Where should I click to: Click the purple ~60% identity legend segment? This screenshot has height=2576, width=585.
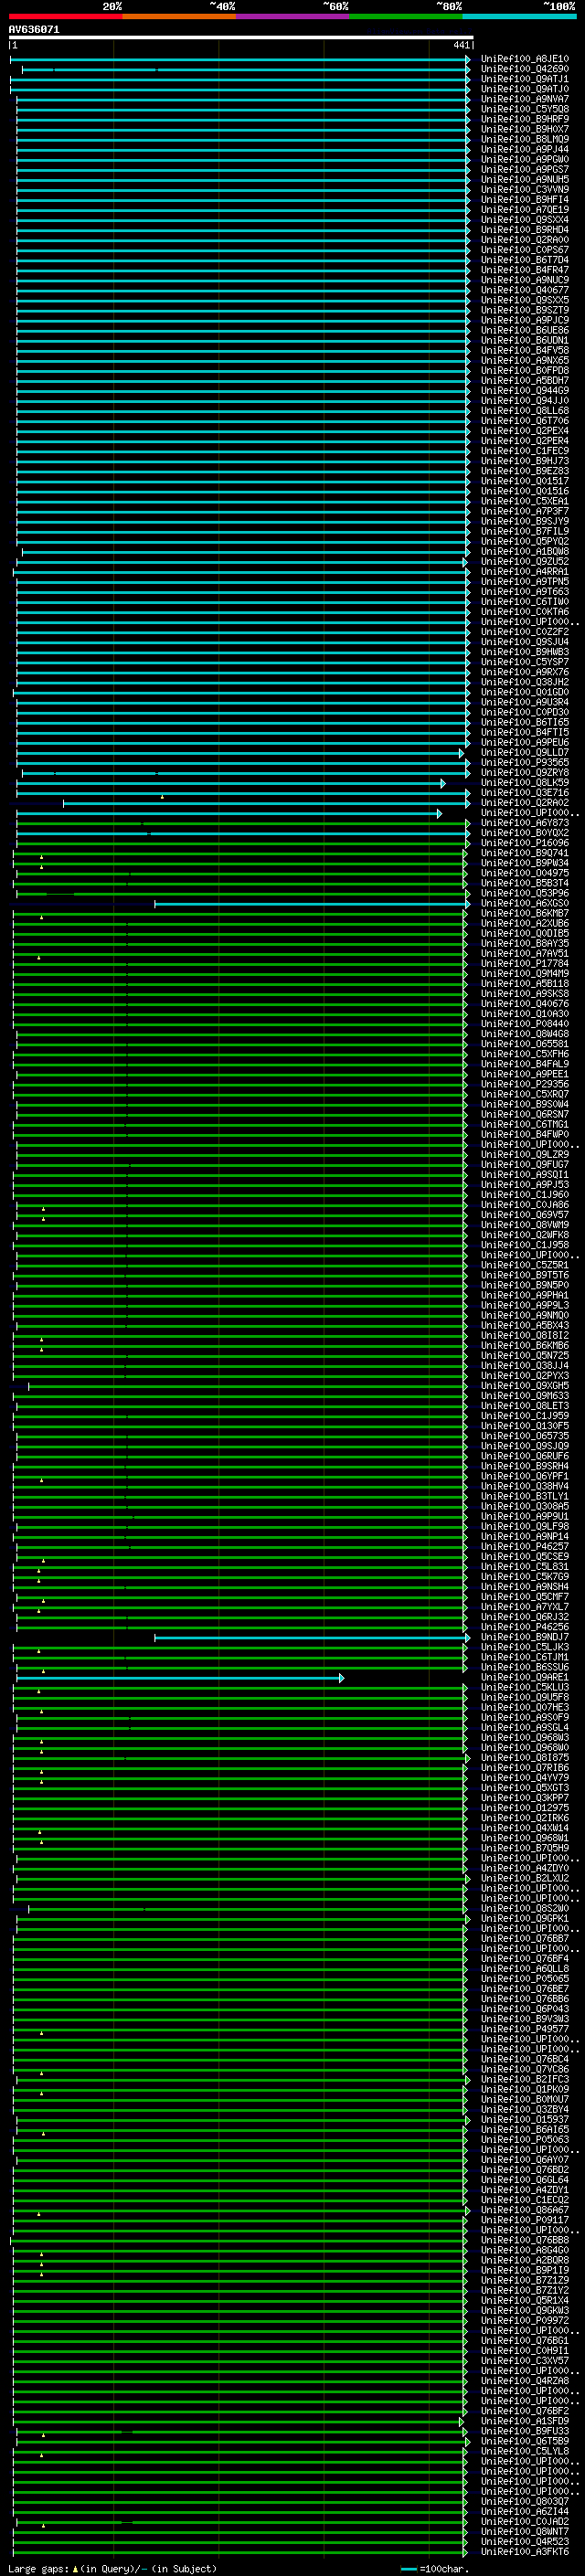pos(293,16)
